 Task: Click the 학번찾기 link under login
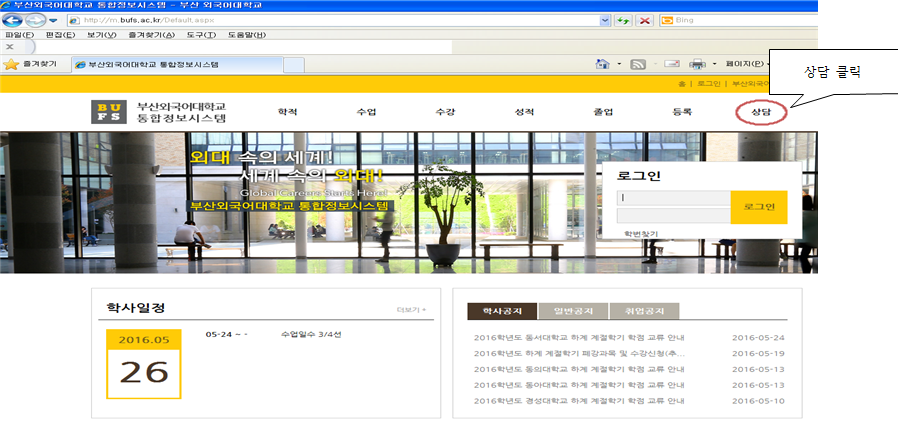click(x=641, y=234)
